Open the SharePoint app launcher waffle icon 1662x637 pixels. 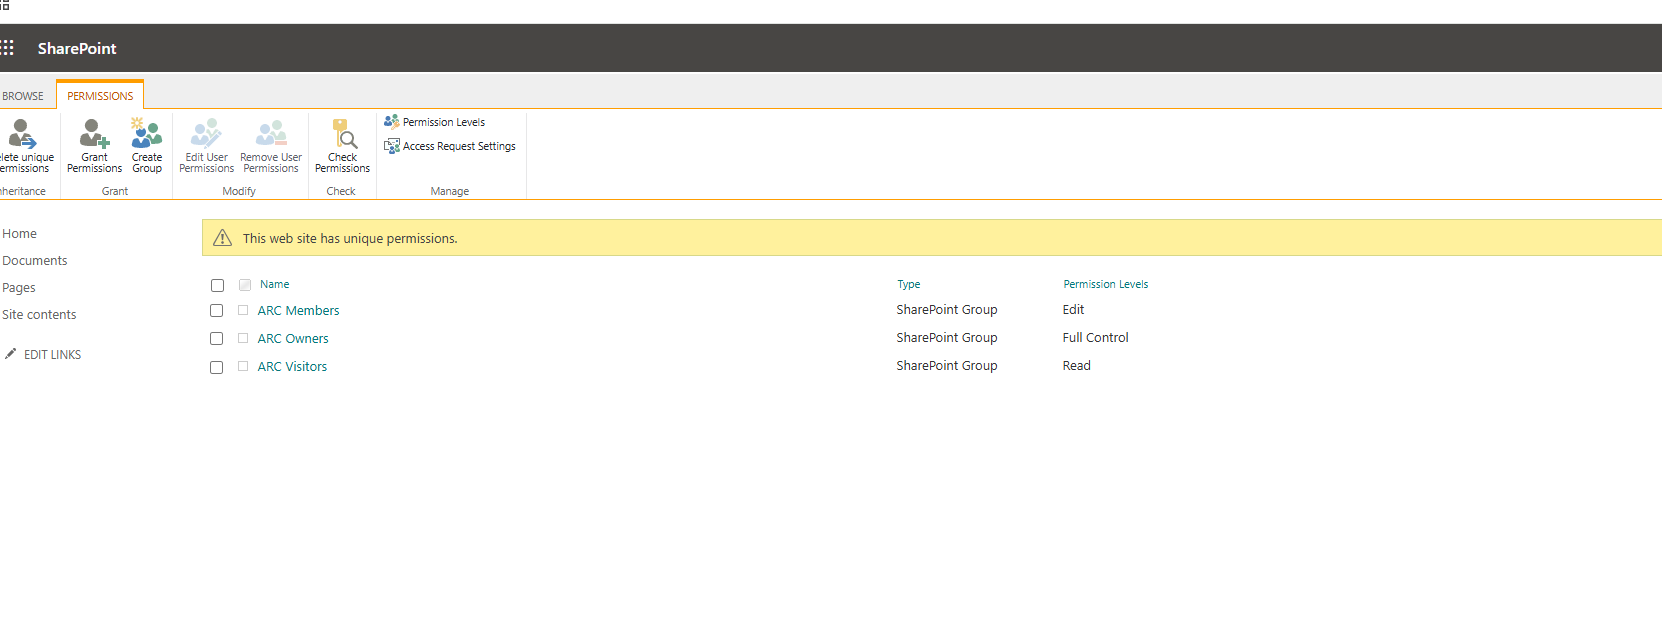click(7, 48)
